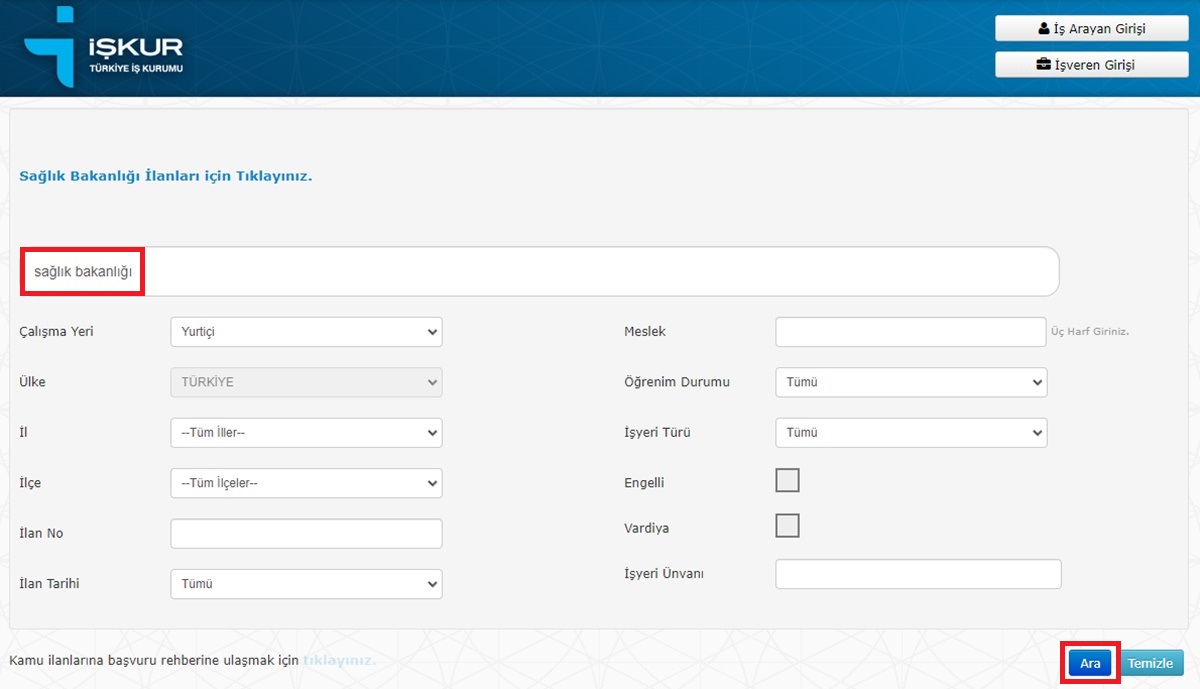
Task: Click the İşyeri Ünvanı input field
Action: (x=917, y=574)
